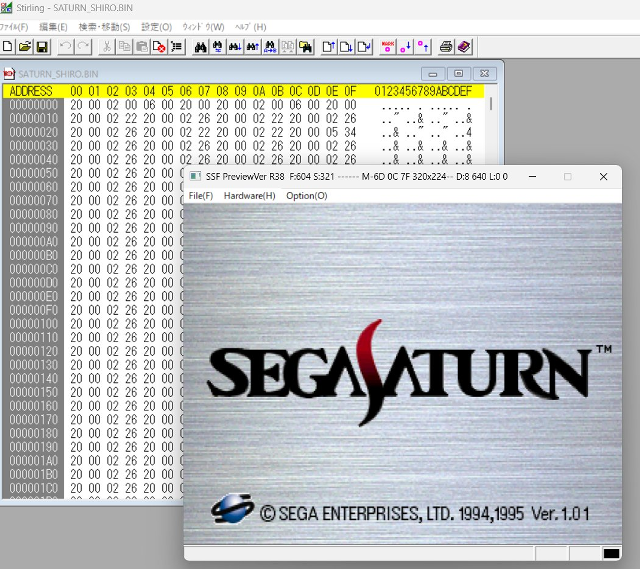The width and height of the screenshot is (640, 569).
Task: Open the 編集(E) menu
Action: tap(53, 27)
